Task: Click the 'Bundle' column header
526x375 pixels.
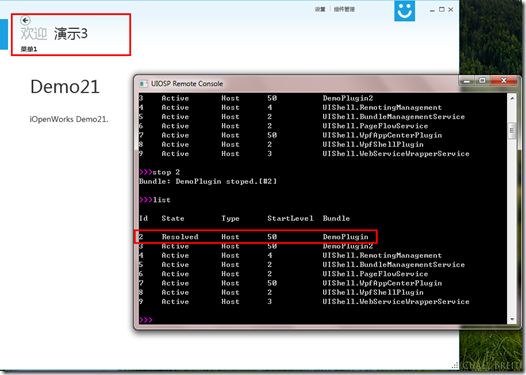Action: pos(336,218)
